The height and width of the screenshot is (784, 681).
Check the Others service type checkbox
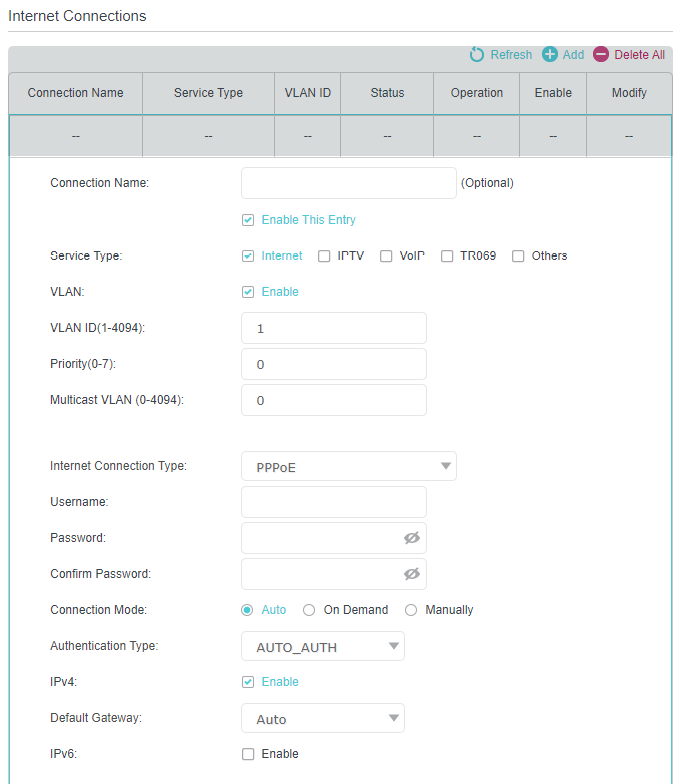click(x=518, y=256)
